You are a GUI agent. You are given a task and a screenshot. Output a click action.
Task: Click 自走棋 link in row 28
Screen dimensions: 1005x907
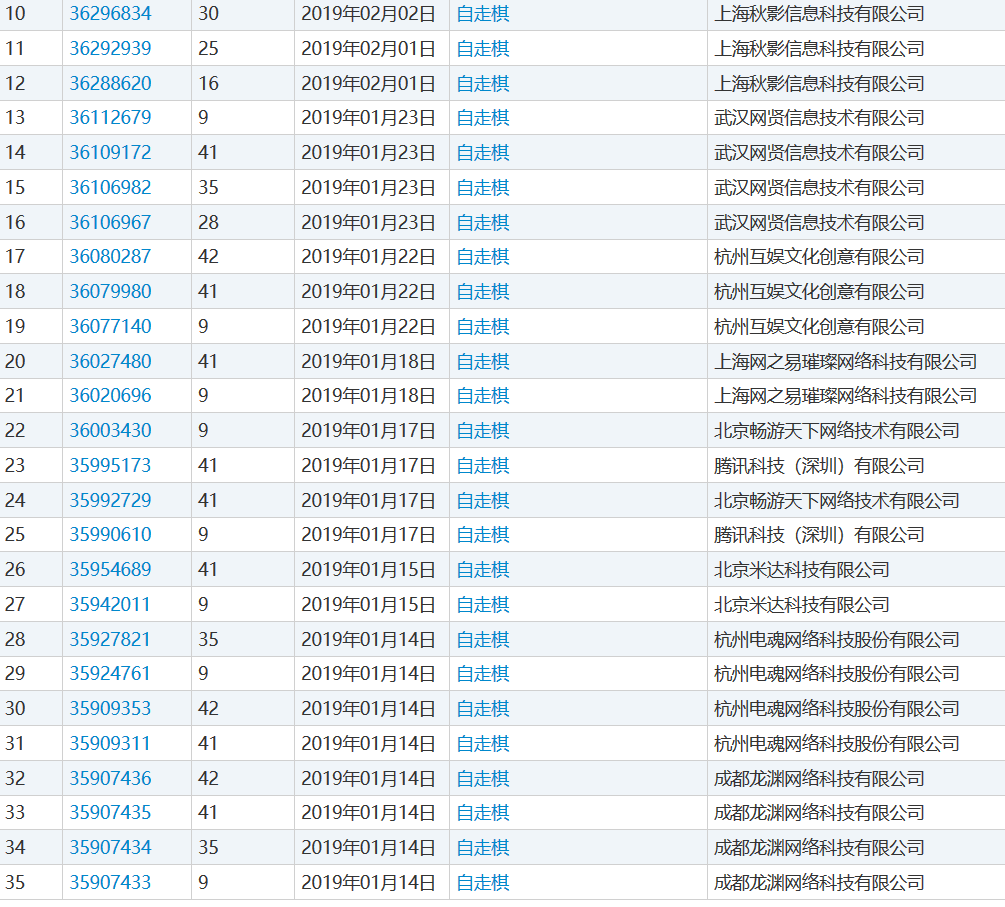[483, 639]
